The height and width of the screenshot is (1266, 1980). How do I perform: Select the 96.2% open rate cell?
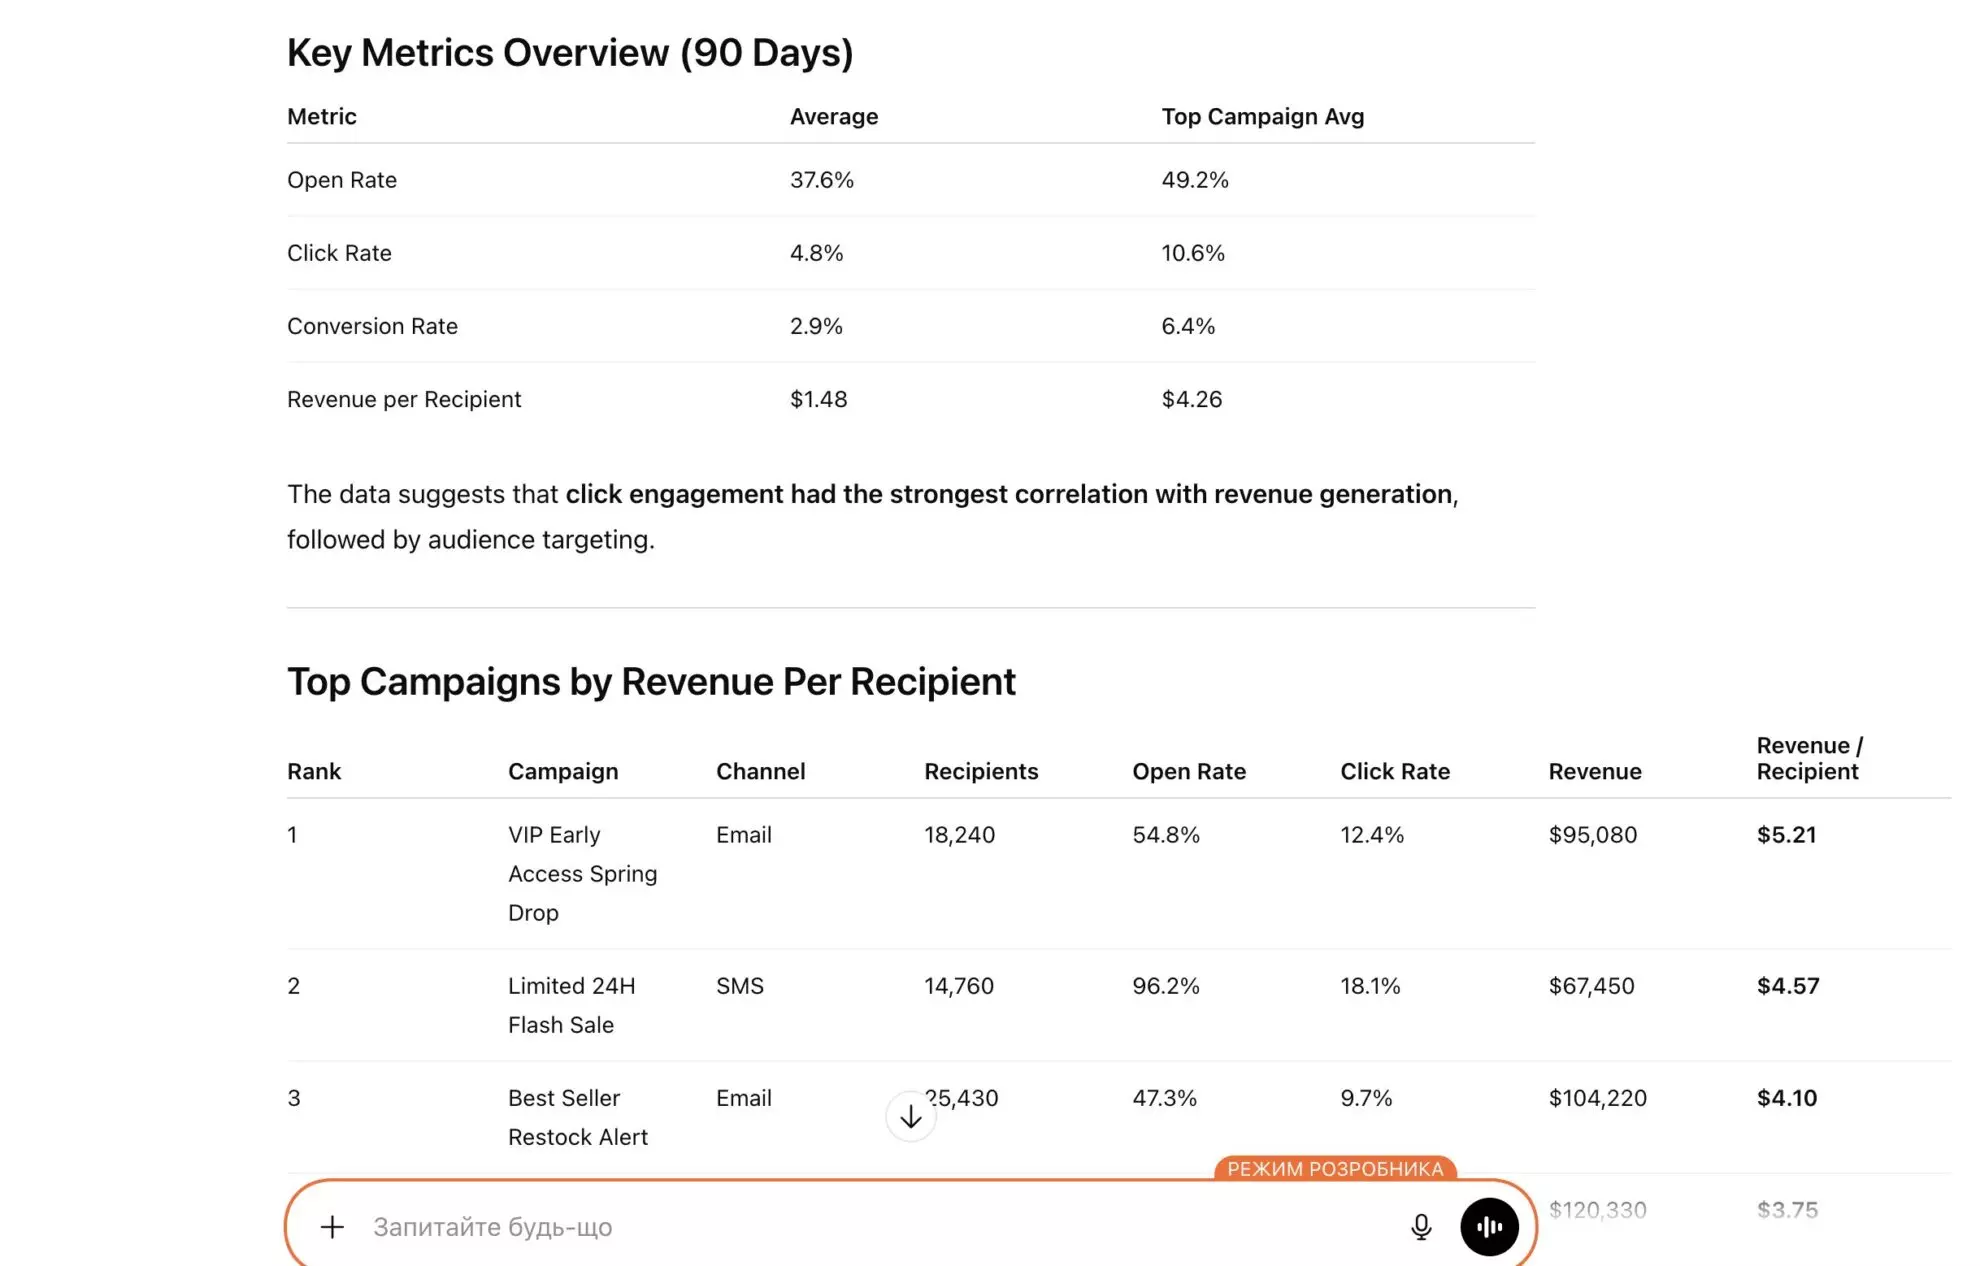point(1165,986)
